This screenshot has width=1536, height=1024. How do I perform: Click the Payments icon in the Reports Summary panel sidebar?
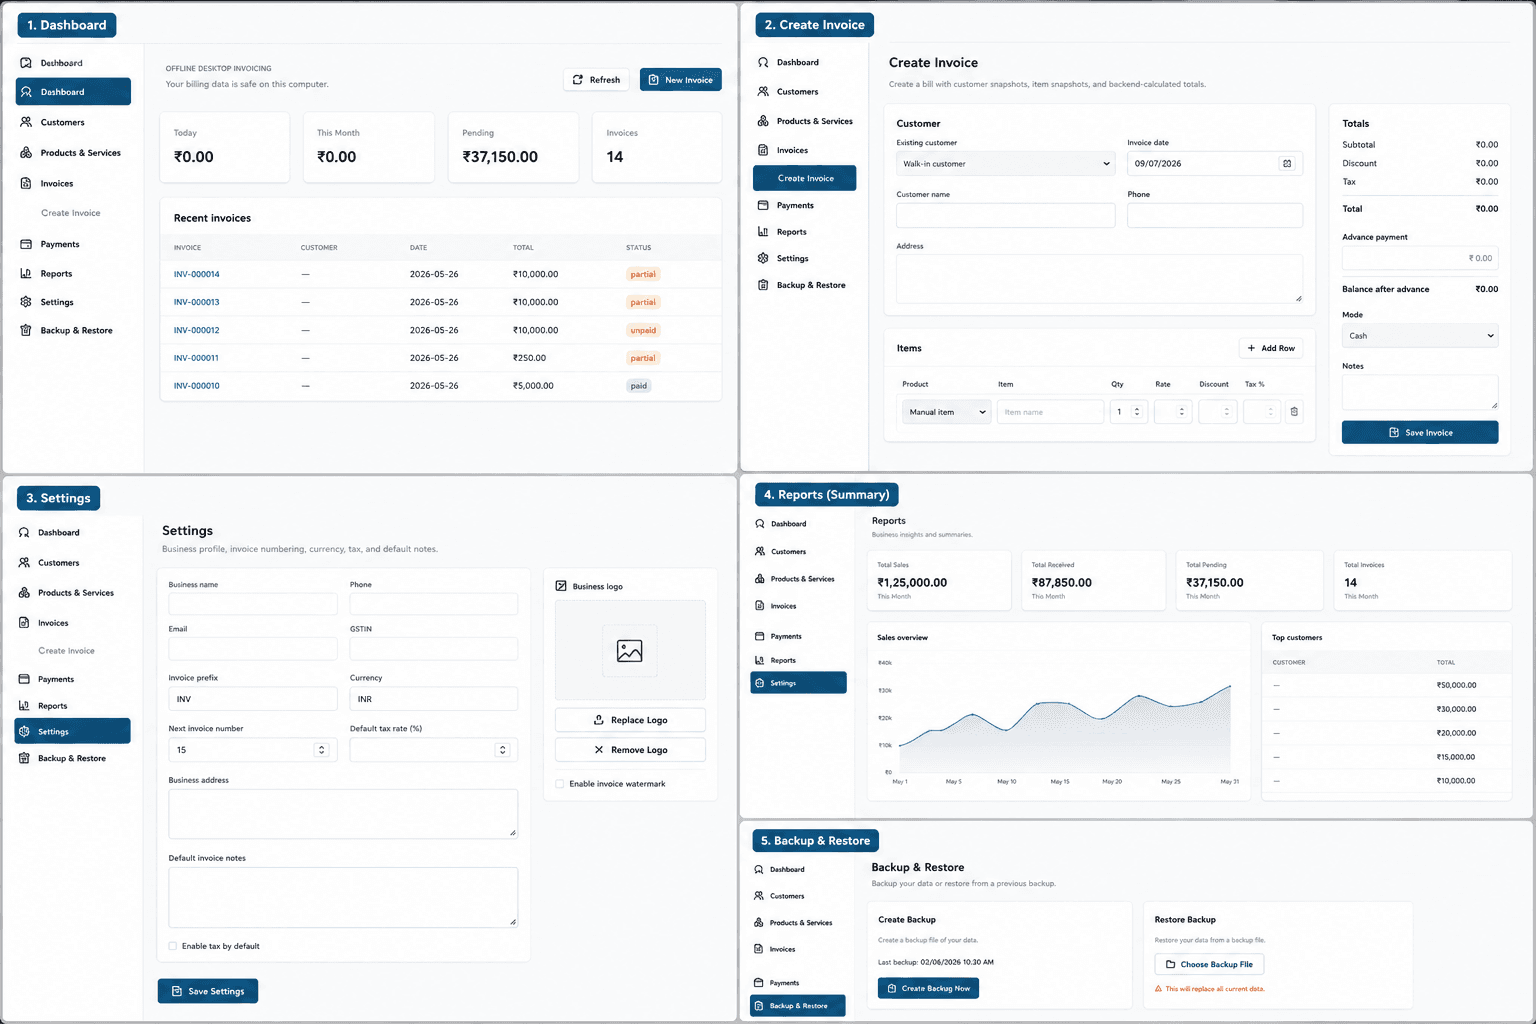[x=759, y=636]
